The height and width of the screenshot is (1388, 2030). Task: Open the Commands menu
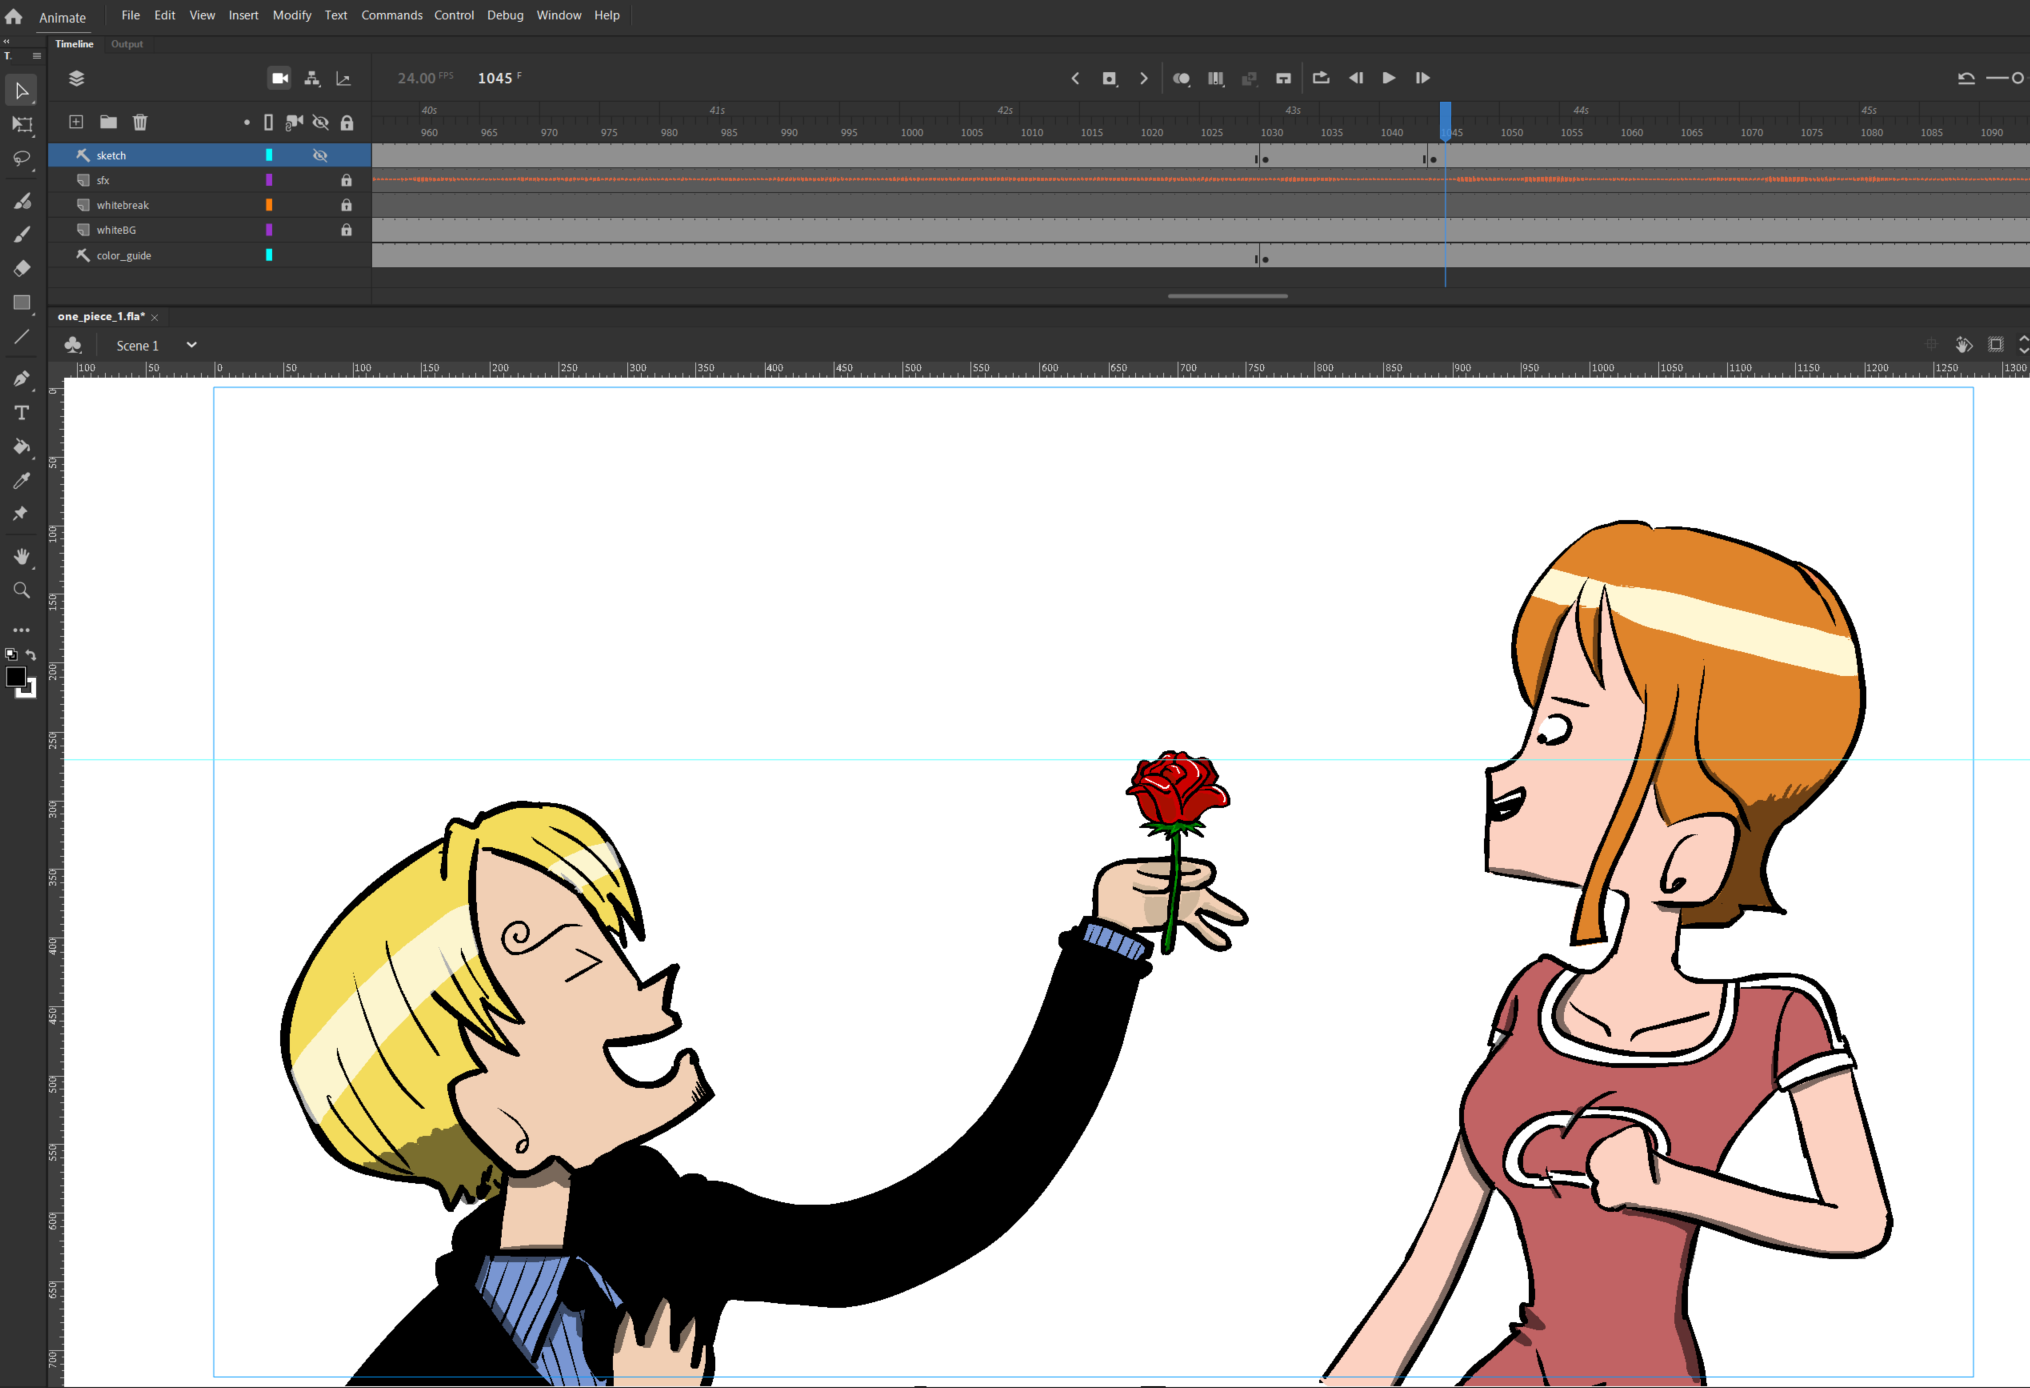[392, 15]
